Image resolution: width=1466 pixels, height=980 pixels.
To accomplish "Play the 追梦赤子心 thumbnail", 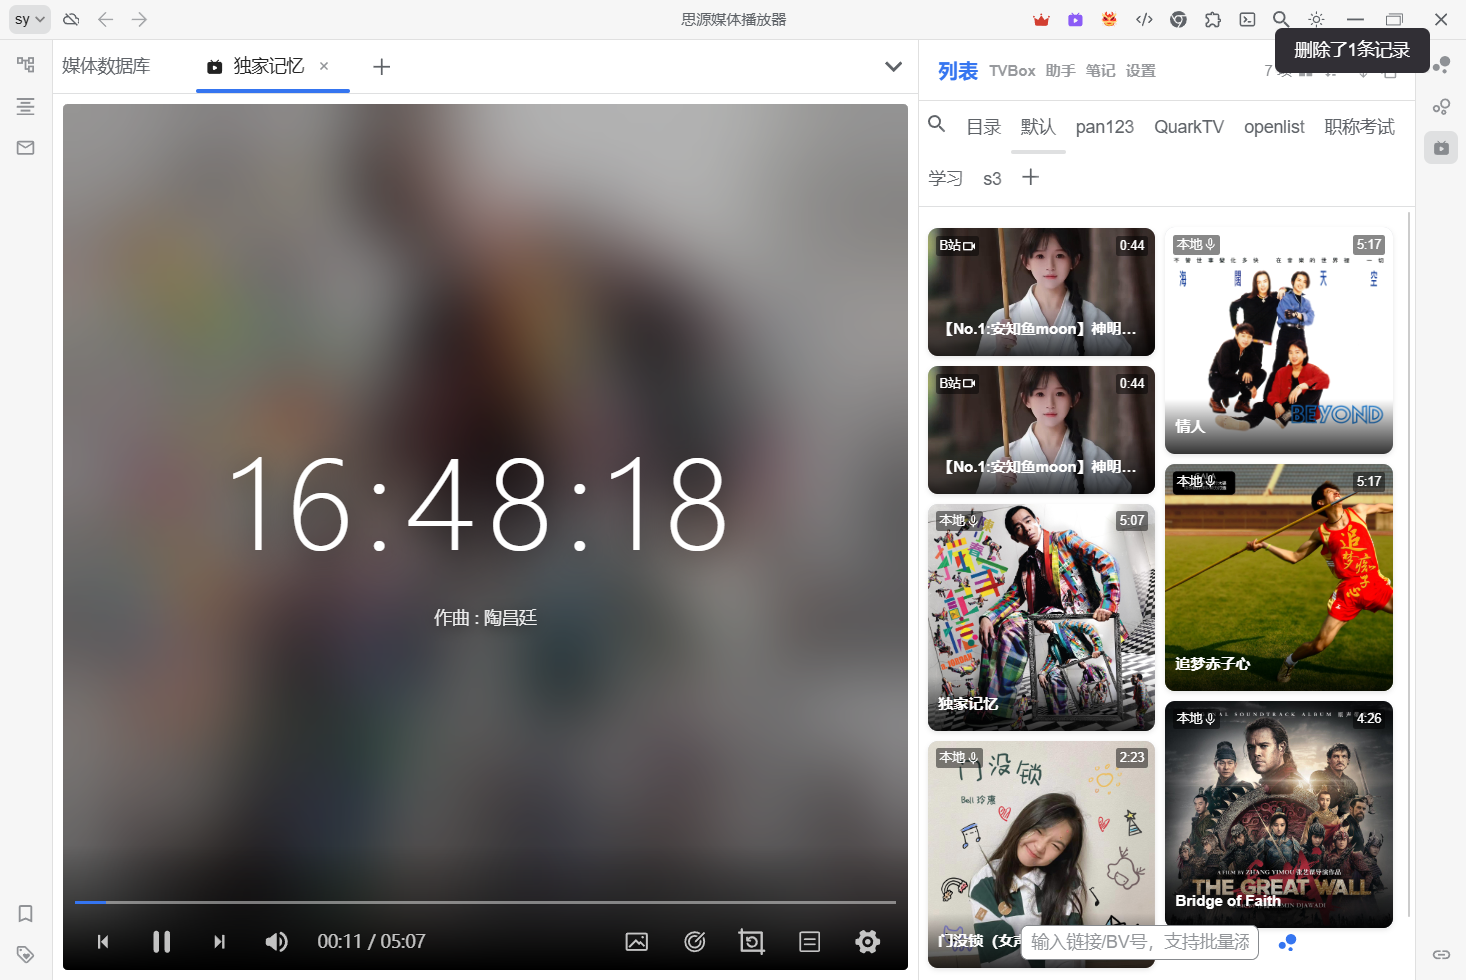I will [1278, 577].
